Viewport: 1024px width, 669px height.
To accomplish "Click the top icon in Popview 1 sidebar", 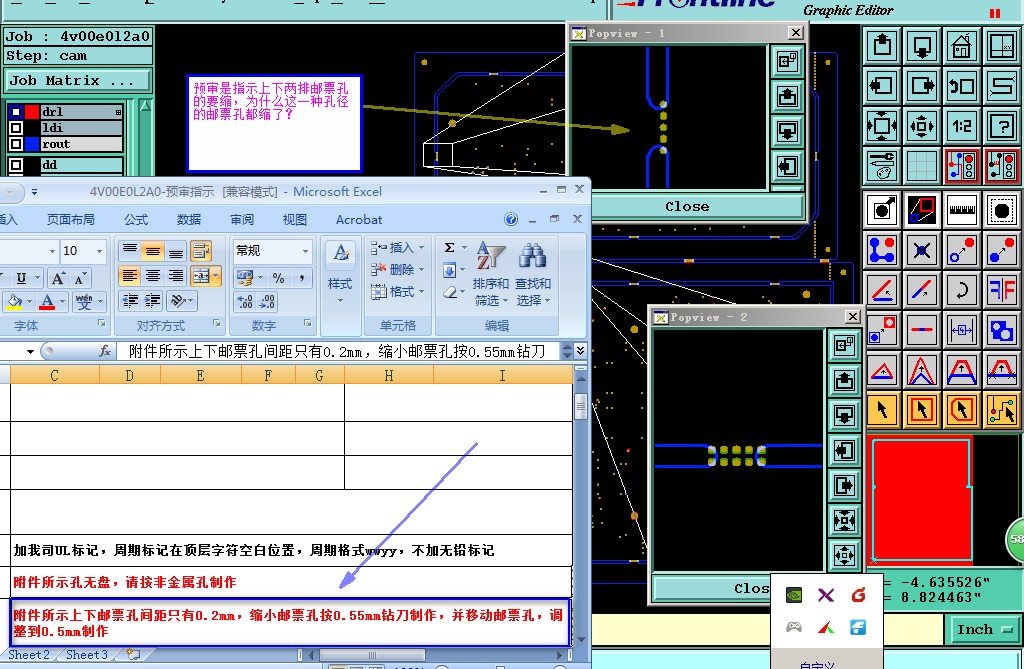I will click(x=787, y=62).
